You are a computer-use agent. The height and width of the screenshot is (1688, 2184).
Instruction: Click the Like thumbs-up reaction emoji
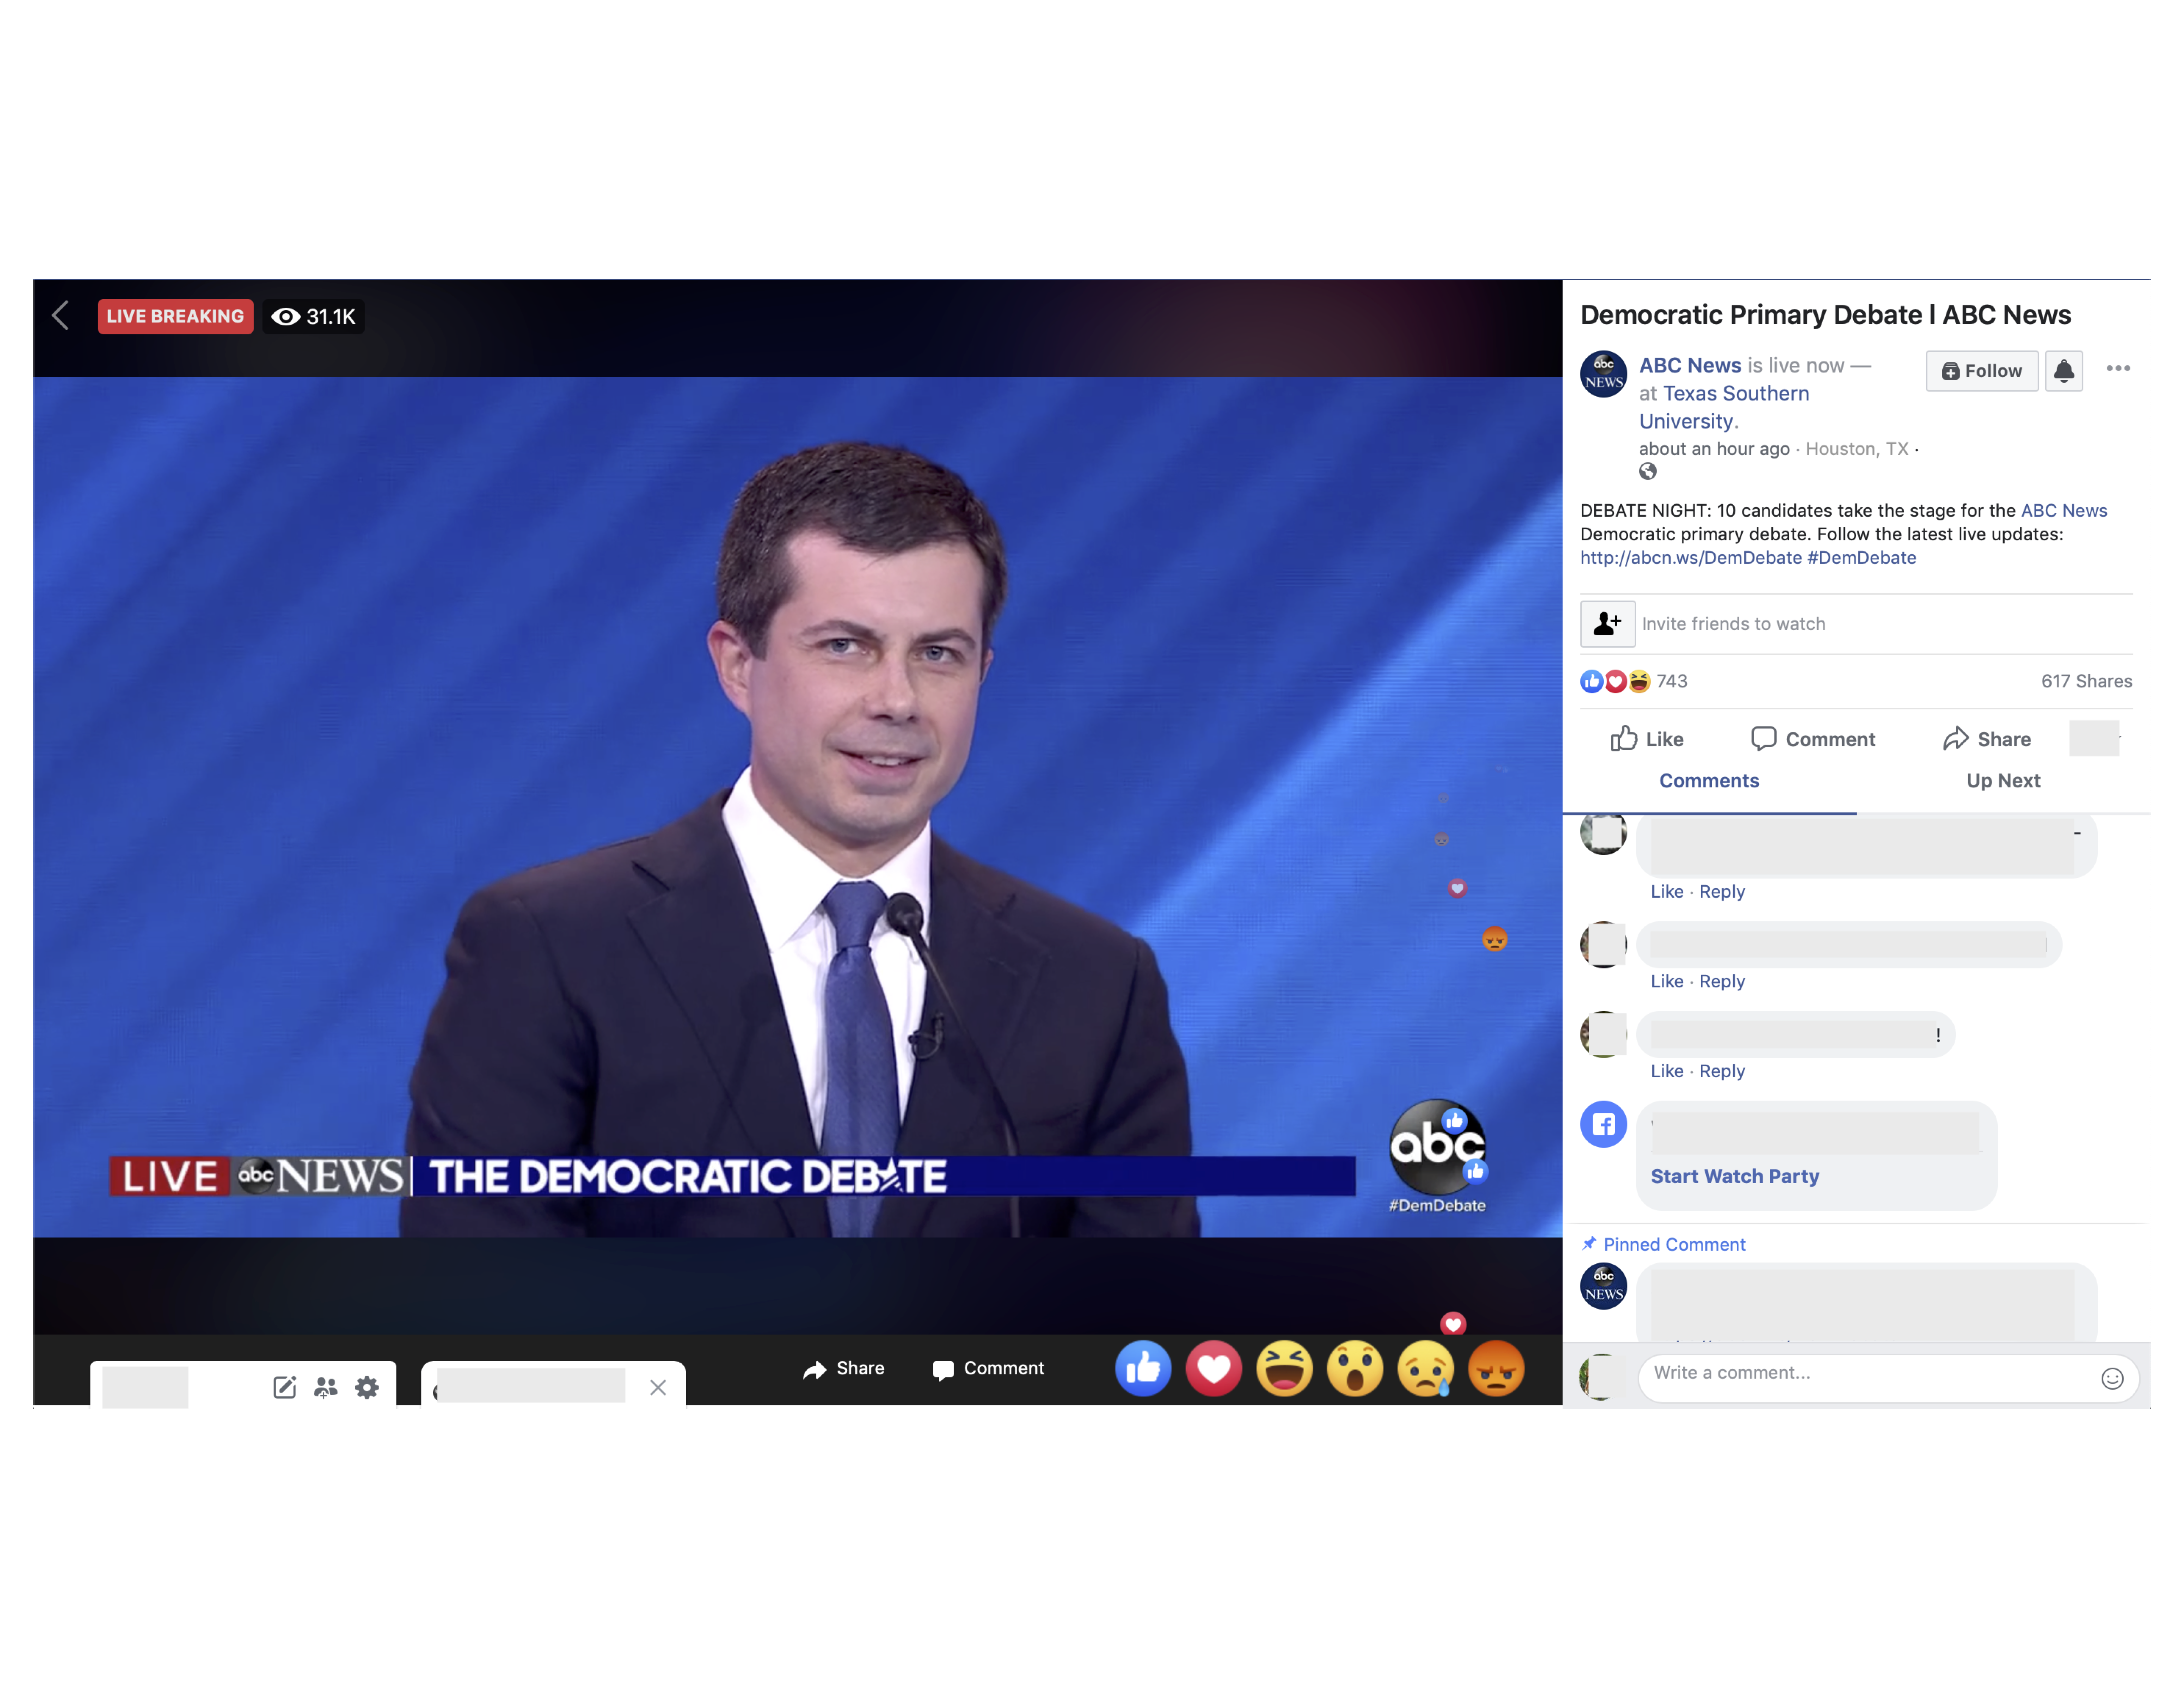click(1143, 1368)
